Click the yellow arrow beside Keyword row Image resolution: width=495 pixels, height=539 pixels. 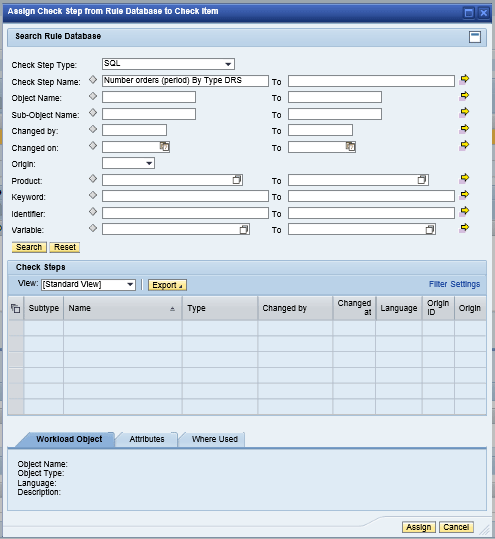[464, 195]
